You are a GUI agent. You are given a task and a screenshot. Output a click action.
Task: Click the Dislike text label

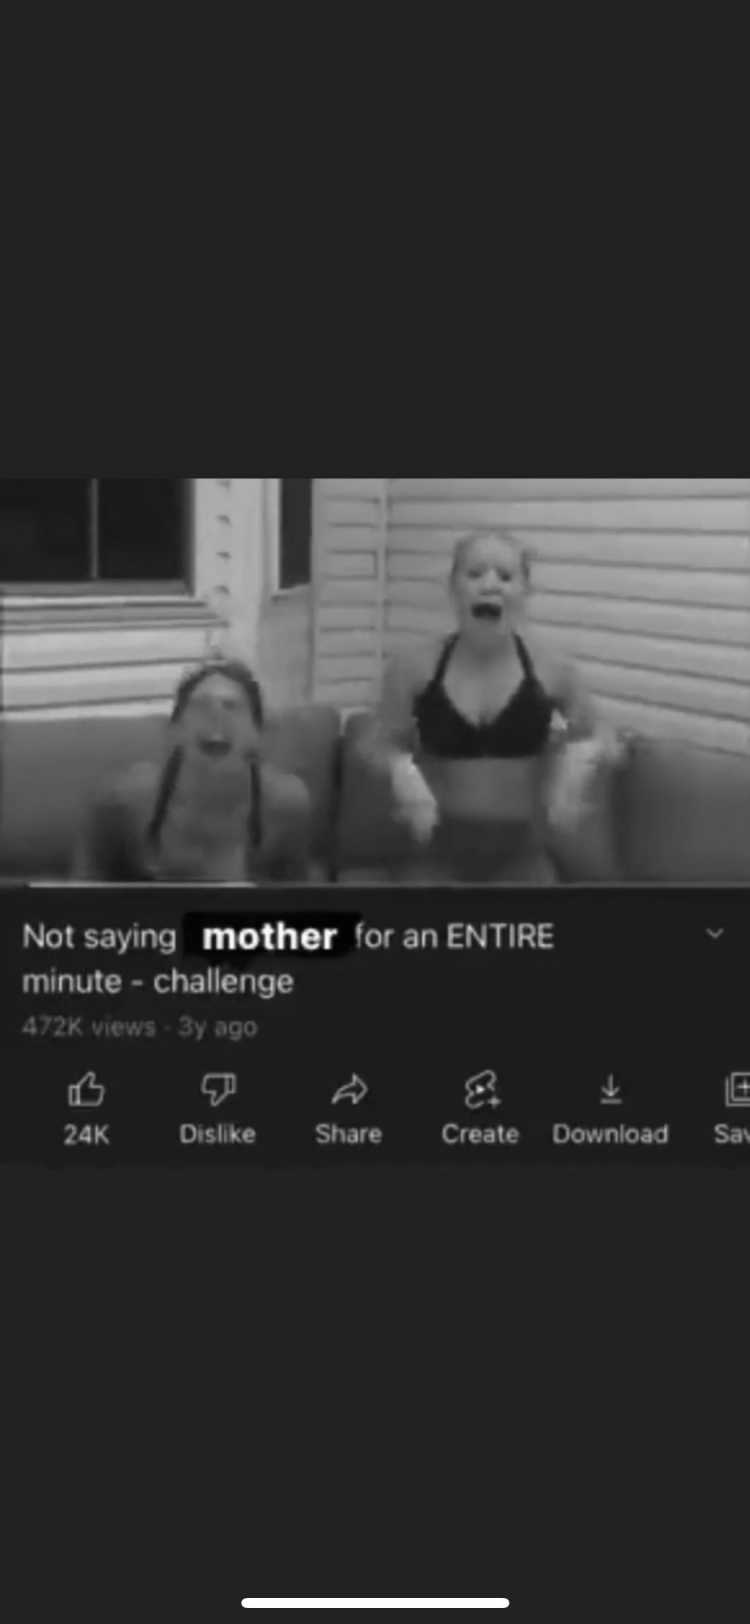[217, 1134]
